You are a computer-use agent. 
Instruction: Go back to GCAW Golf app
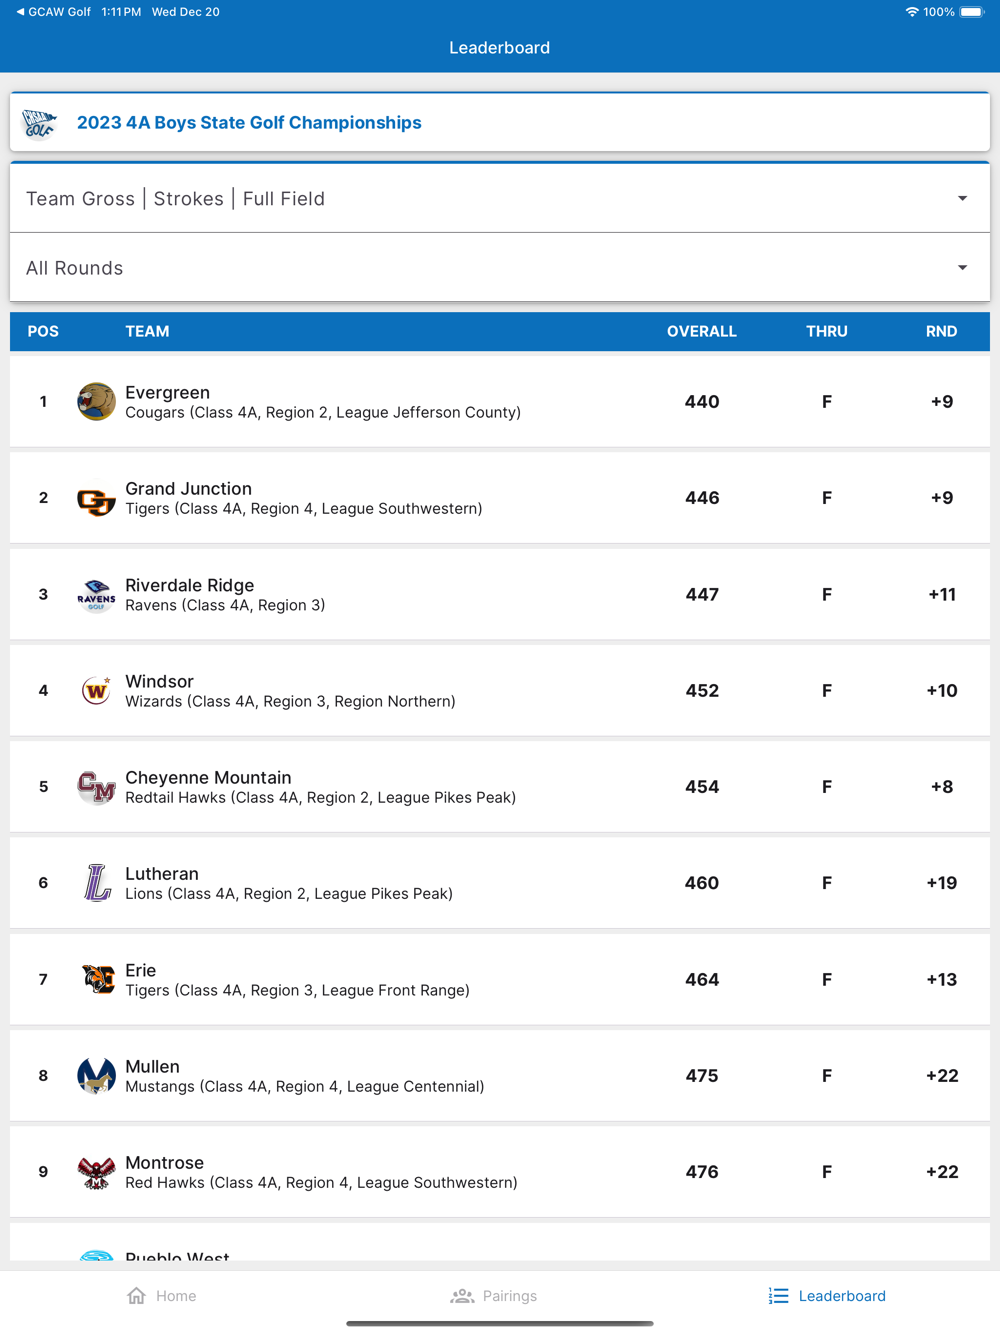pyautogui.click(x=53, y=12)
